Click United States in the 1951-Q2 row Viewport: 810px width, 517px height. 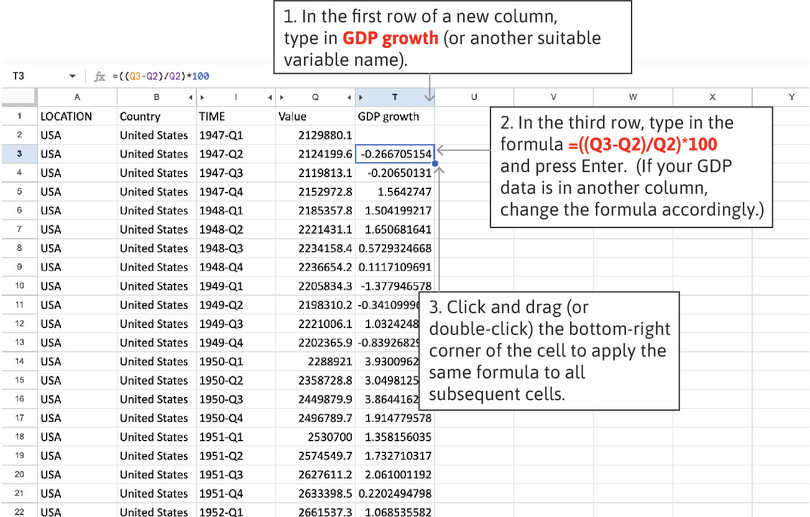pos(157,456)
